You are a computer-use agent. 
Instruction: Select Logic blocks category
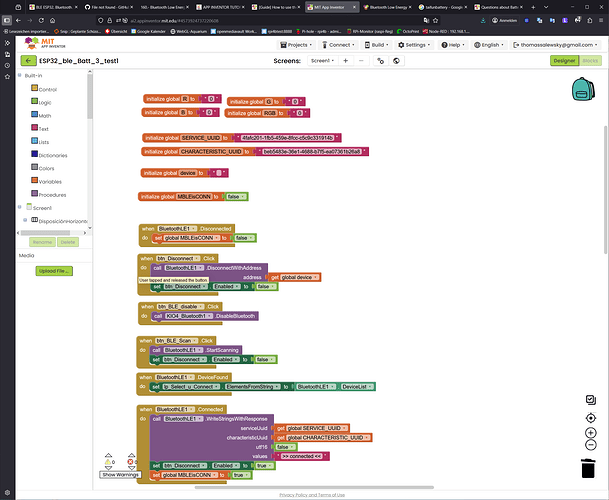click(x=41, y=102)
